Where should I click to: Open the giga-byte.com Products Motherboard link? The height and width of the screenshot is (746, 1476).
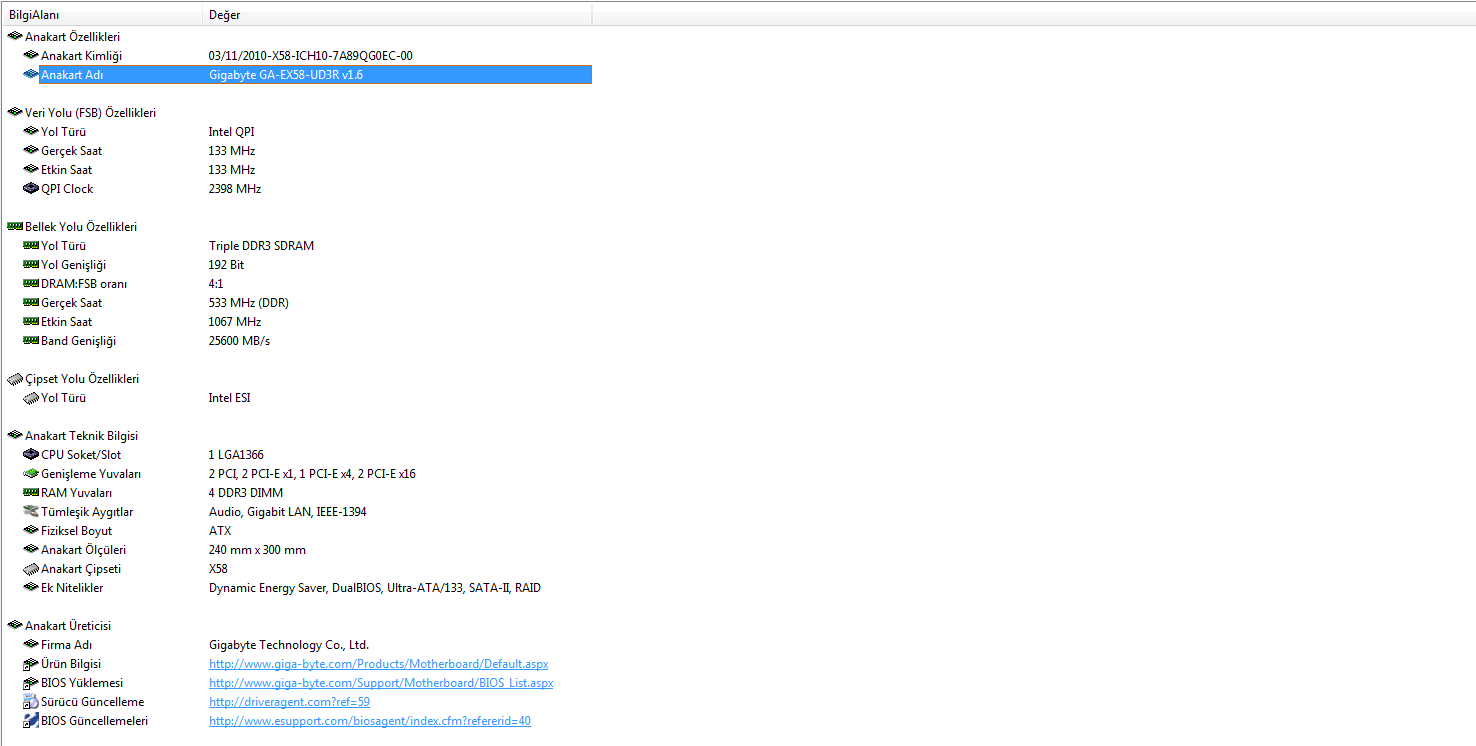tap(378, 664)
